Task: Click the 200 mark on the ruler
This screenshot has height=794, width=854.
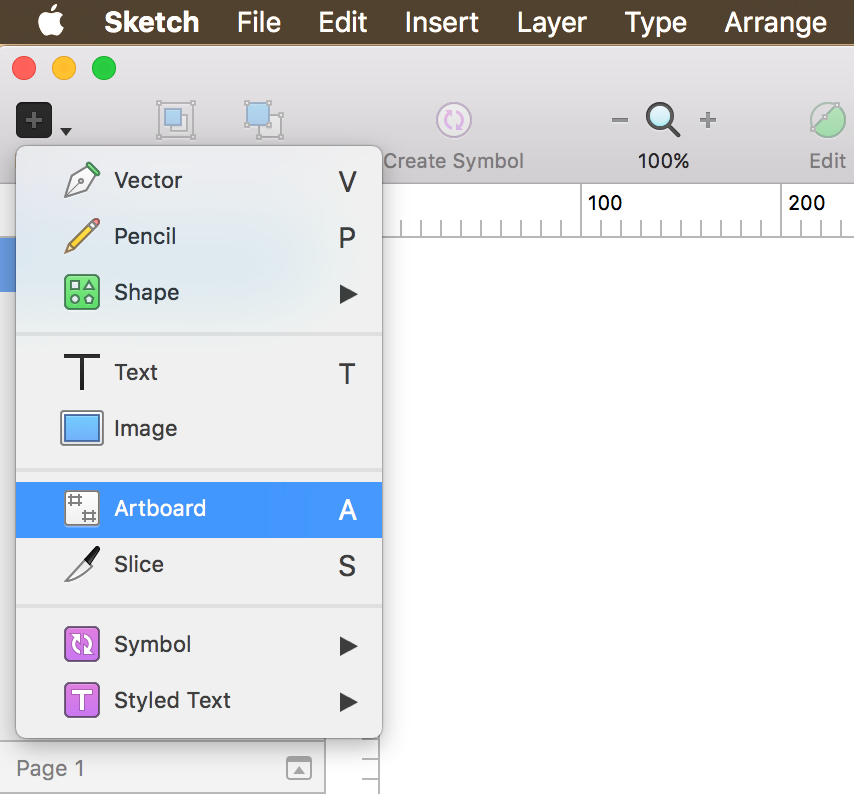Action: [807, 203]
